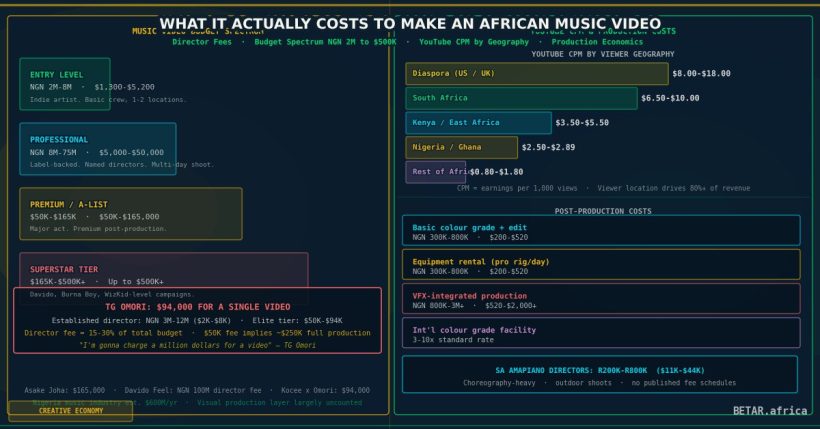Click the TG Omori $94,000 headline
Screen dimensions: 820x429
pyautogui.click(x=198, y=307)
